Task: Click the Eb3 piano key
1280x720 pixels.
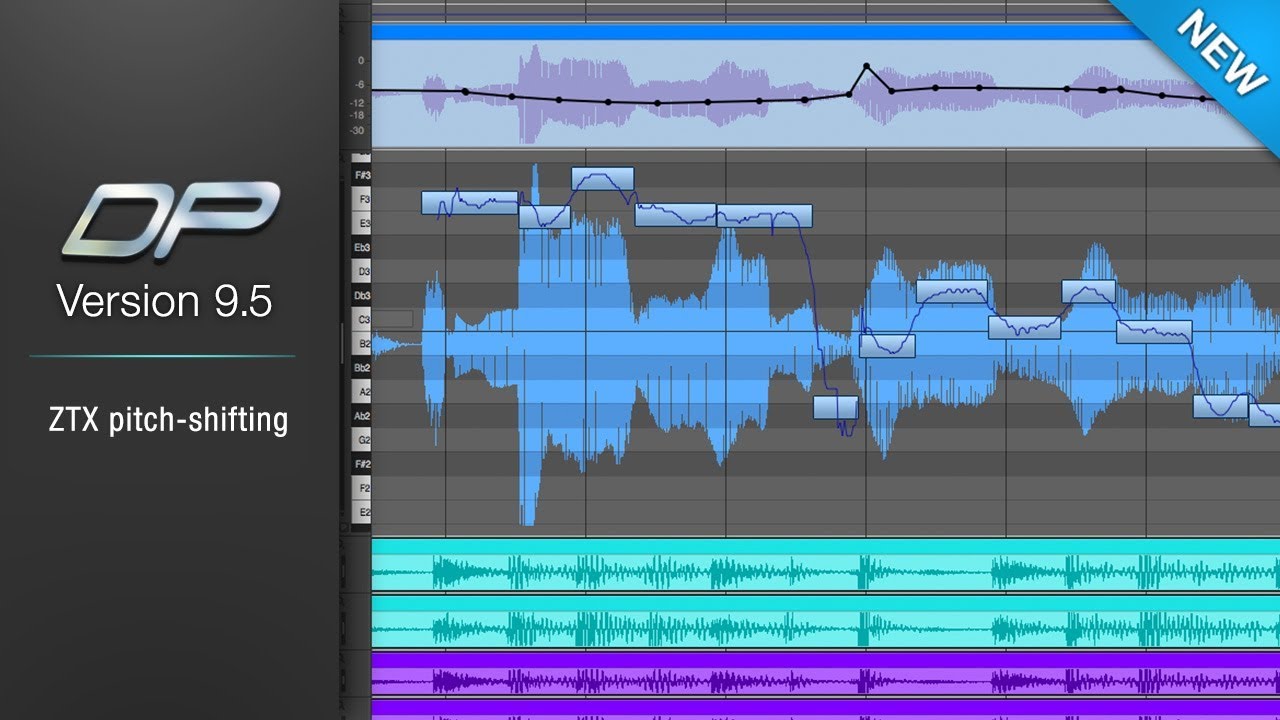Action: [361, 247]
